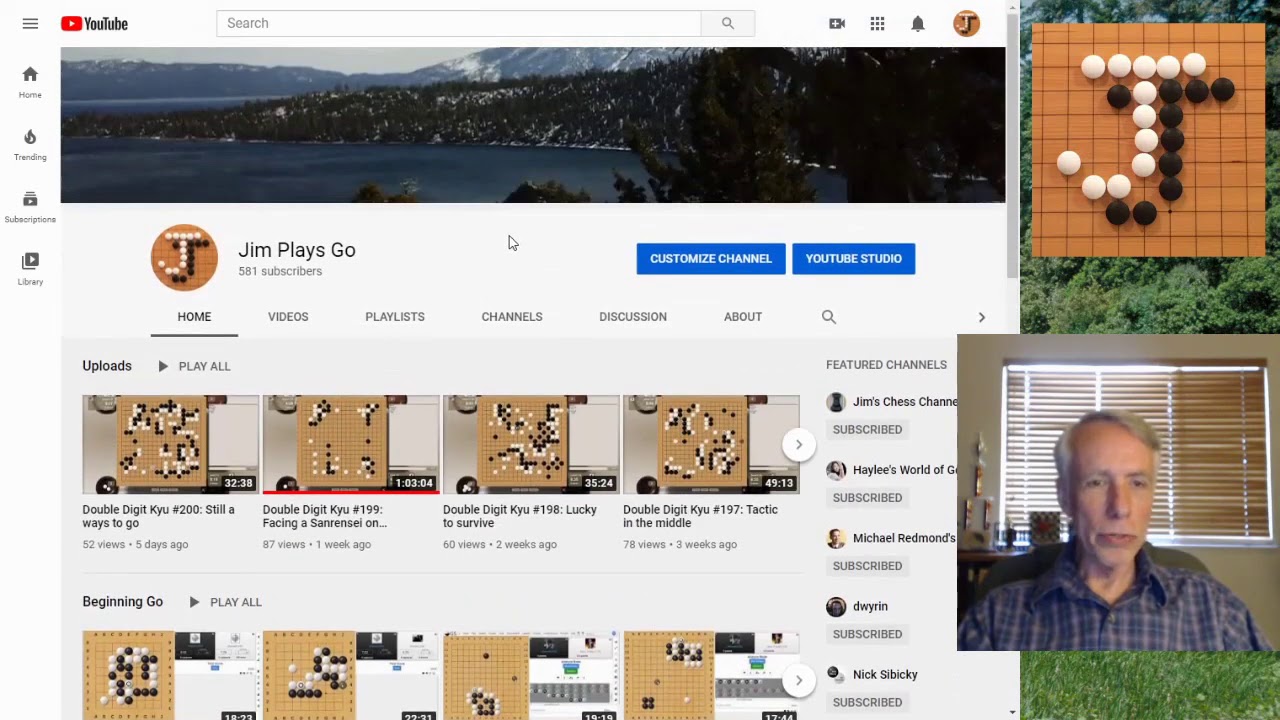Switch to the Playlists tab
The width and height of the screenshot is (1280, 720).
pyautogui.click(x=395, y=316)
